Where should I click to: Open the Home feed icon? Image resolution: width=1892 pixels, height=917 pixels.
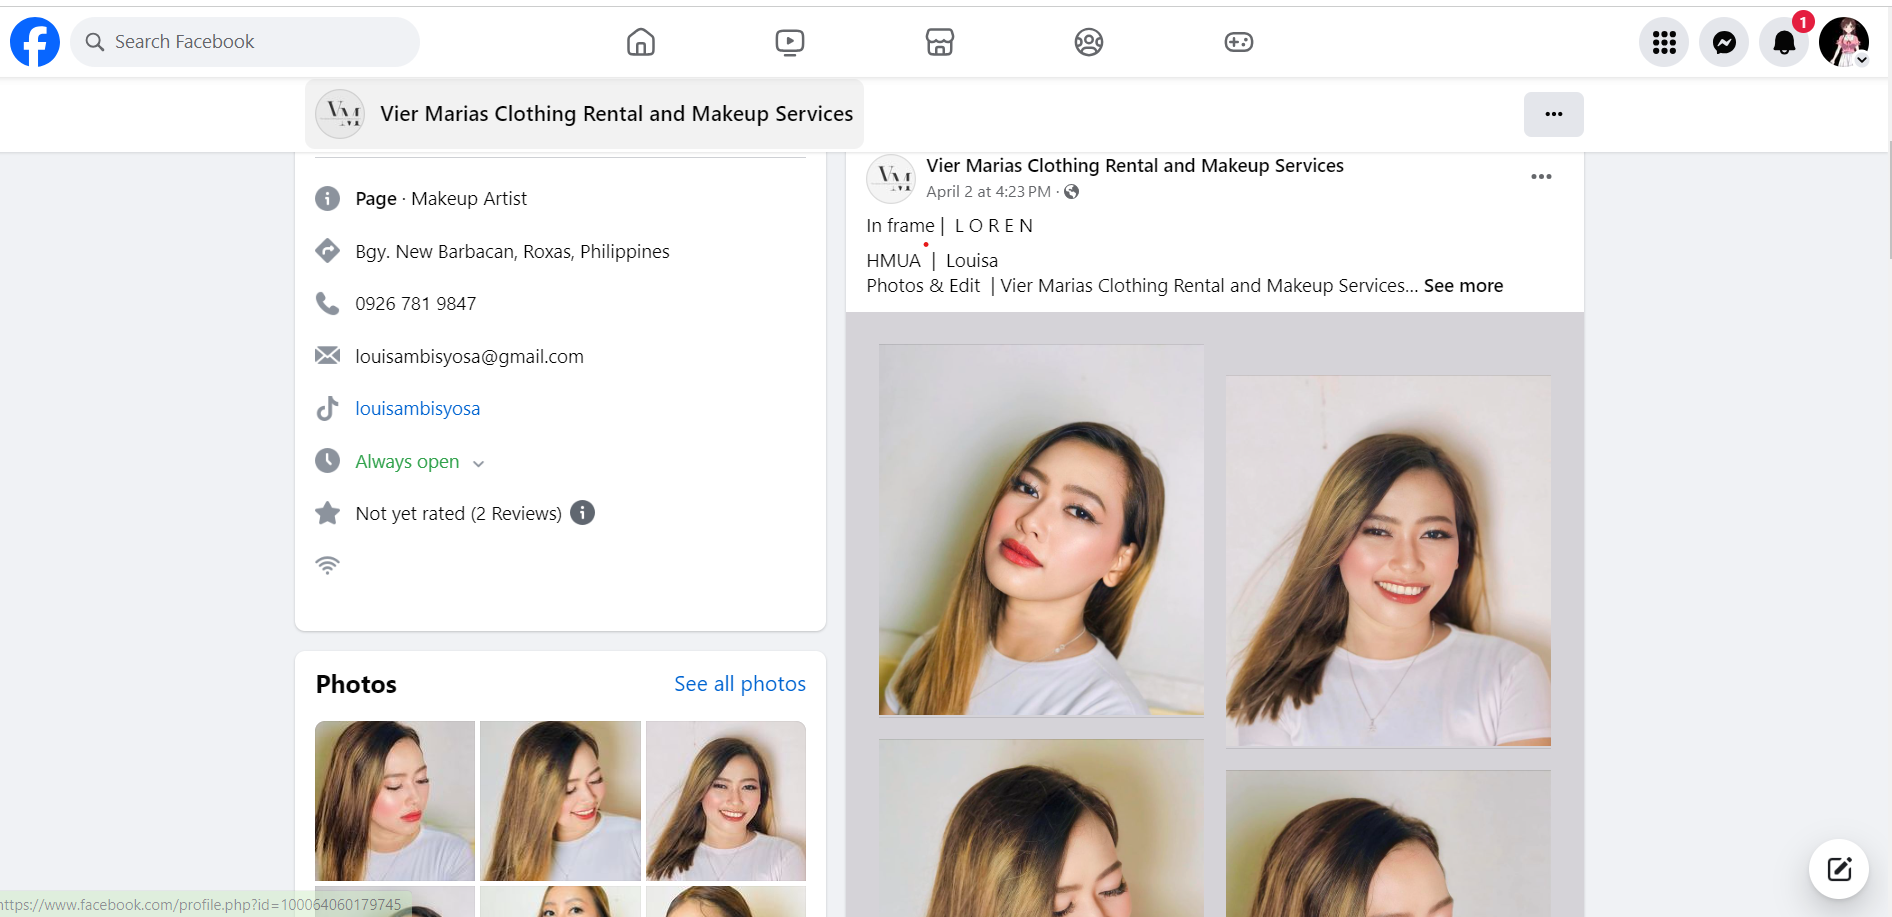tap(641, 42)
